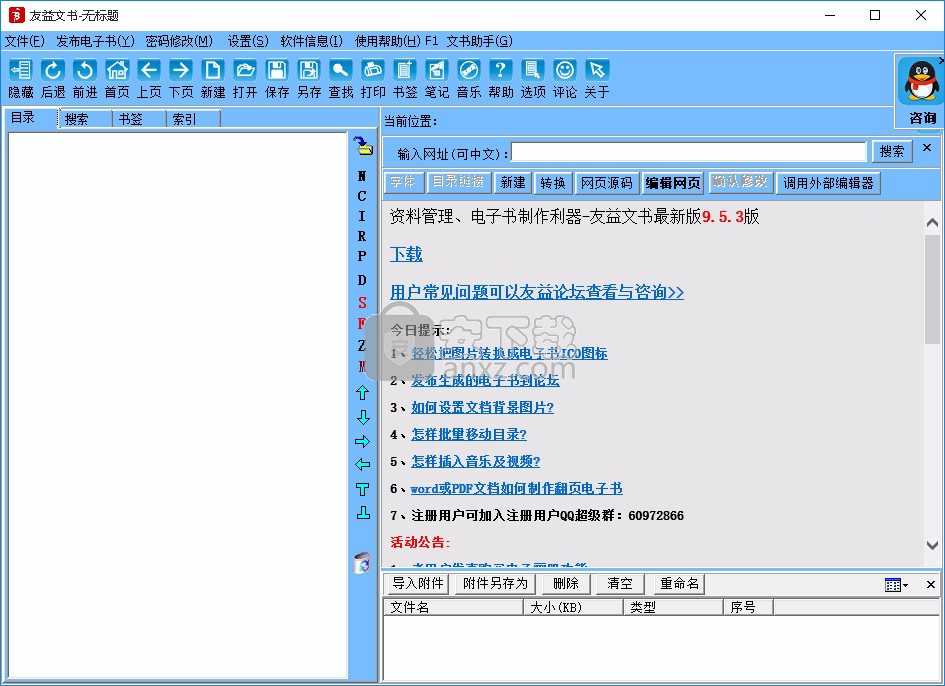Screen dimensions: 945x686
Task: Open the 文书助手(G) menu
Action: tap(480, 41)
